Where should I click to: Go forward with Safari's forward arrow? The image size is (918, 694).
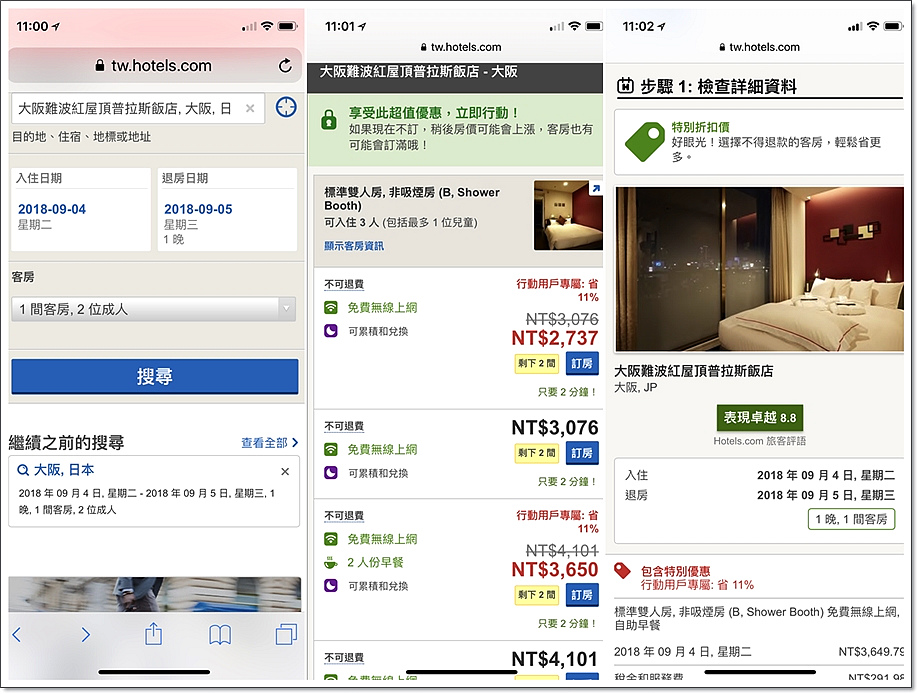[x=85, y=634]
